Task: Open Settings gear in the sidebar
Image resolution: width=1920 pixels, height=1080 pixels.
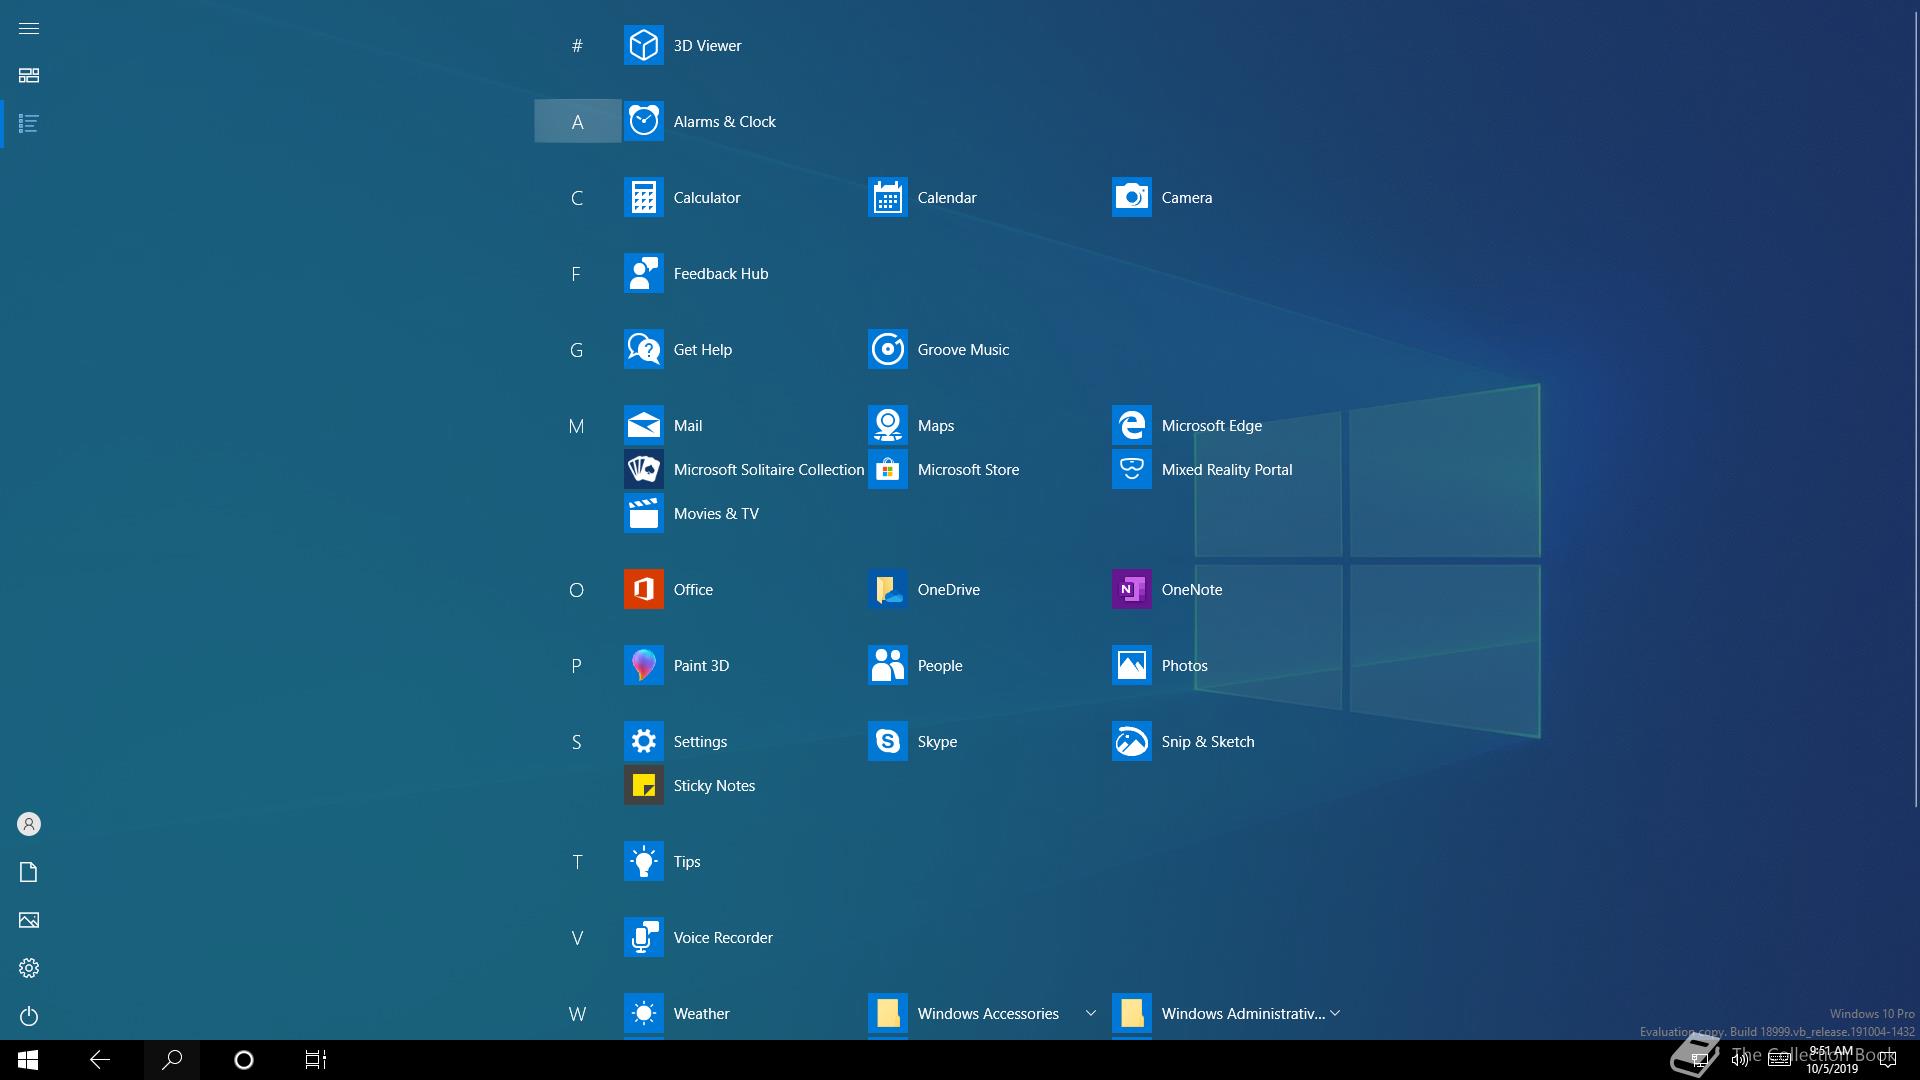Action: (29, 968)
